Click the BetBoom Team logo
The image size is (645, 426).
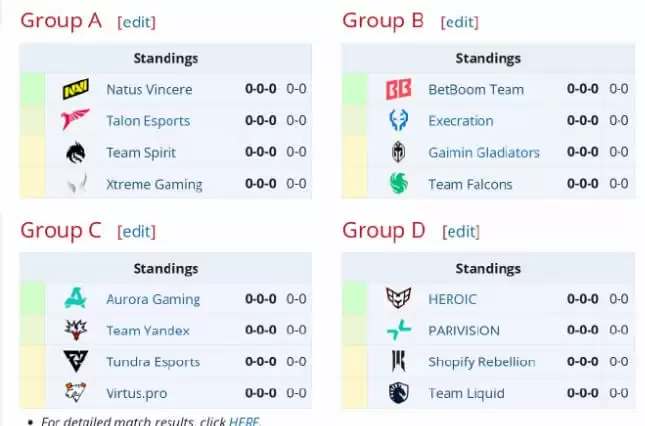[x=397, y=89]
